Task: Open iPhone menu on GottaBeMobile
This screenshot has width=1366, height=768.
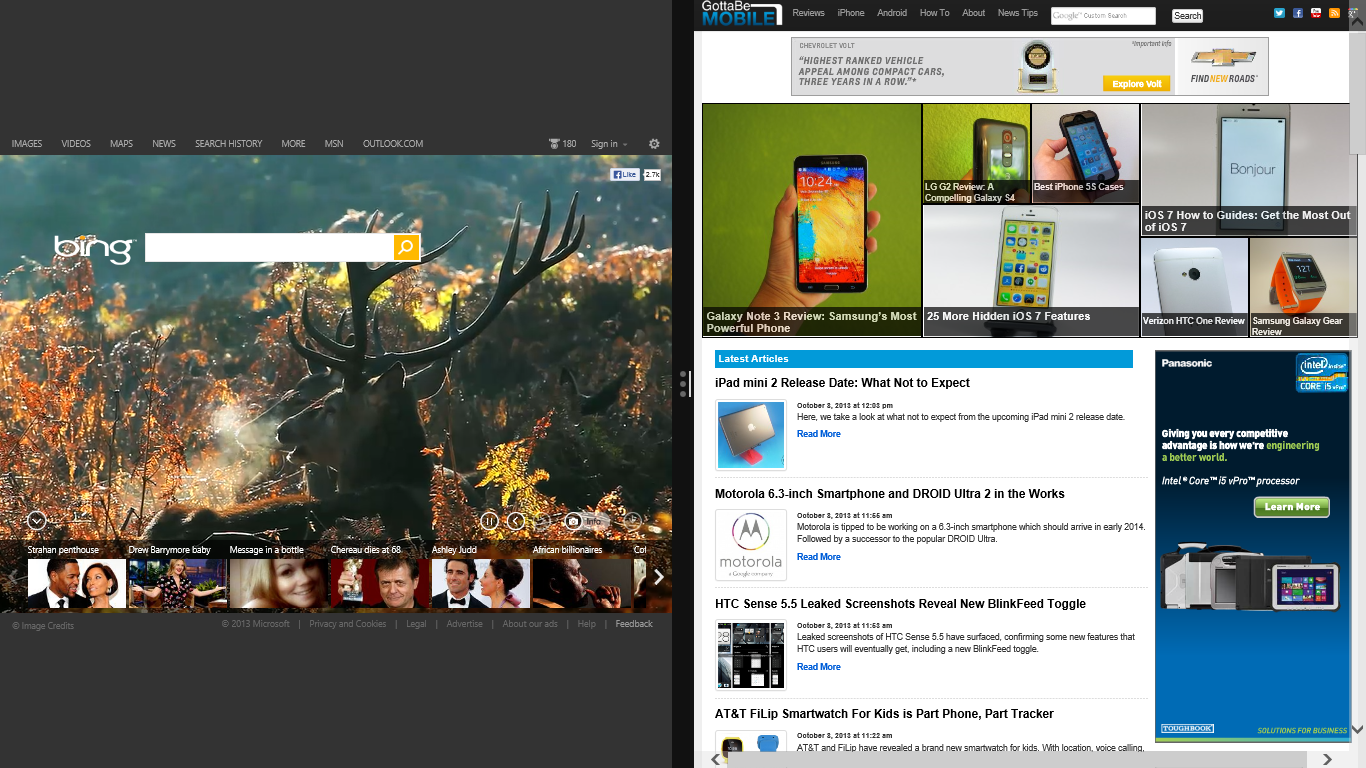Action: coord(851,13)
